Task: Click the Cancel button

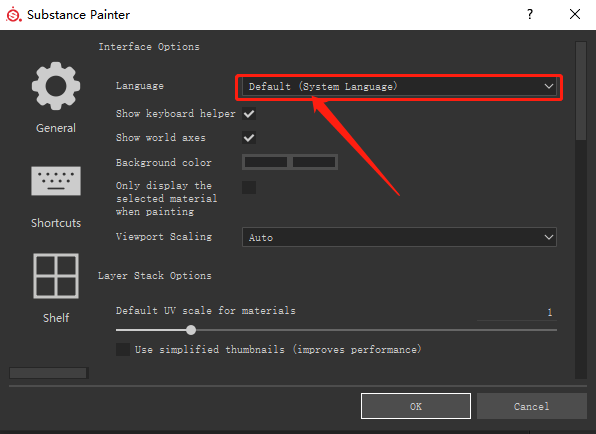Action: pos(531,406)
